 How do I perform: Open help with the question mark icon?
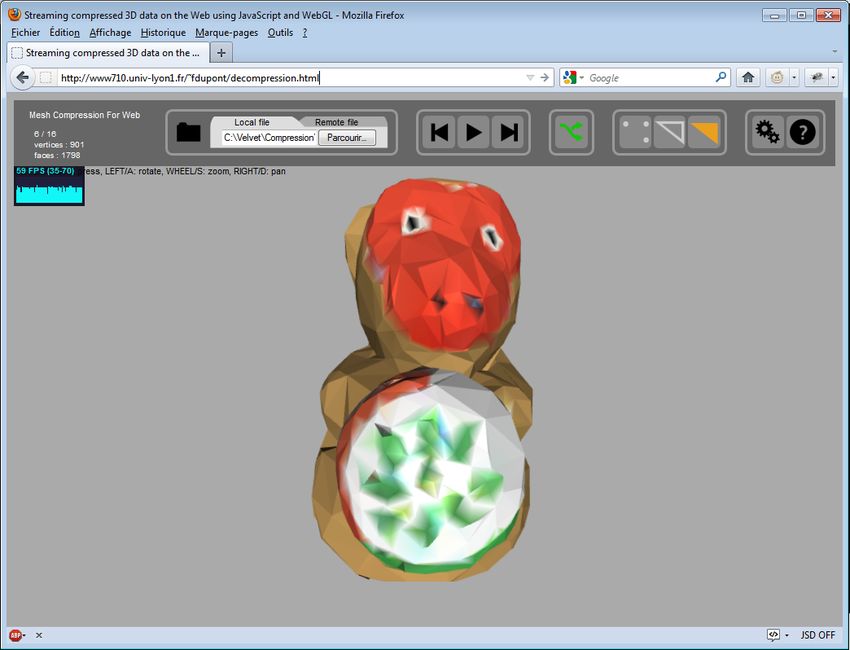click(x=802, y=132)
